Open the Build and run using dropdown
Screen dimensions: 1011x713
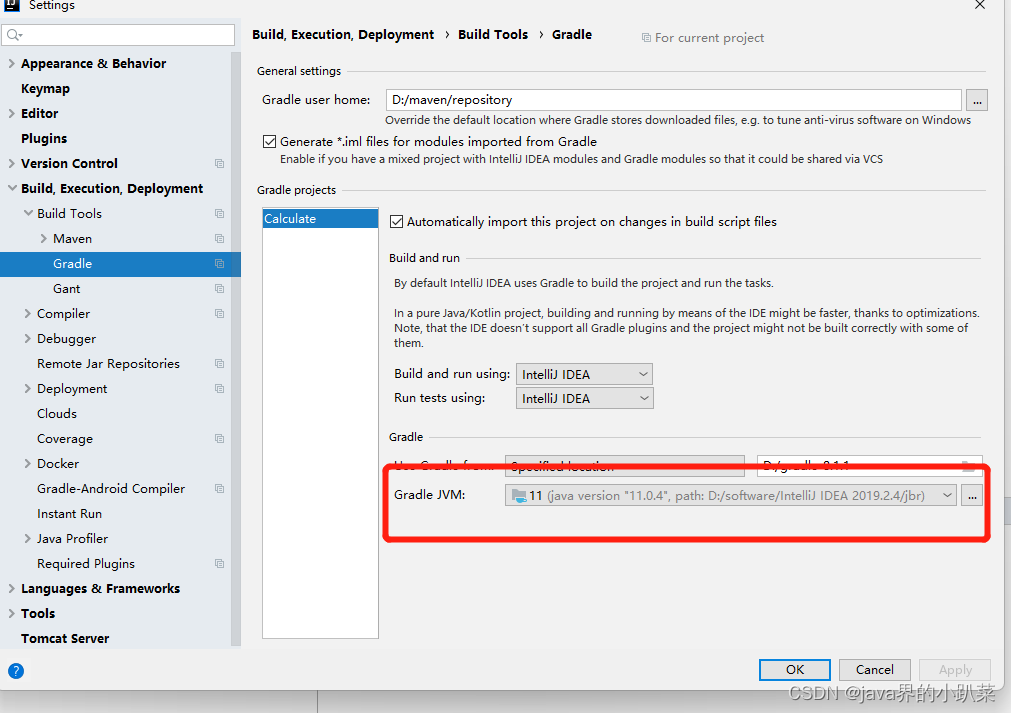point(584,375)
